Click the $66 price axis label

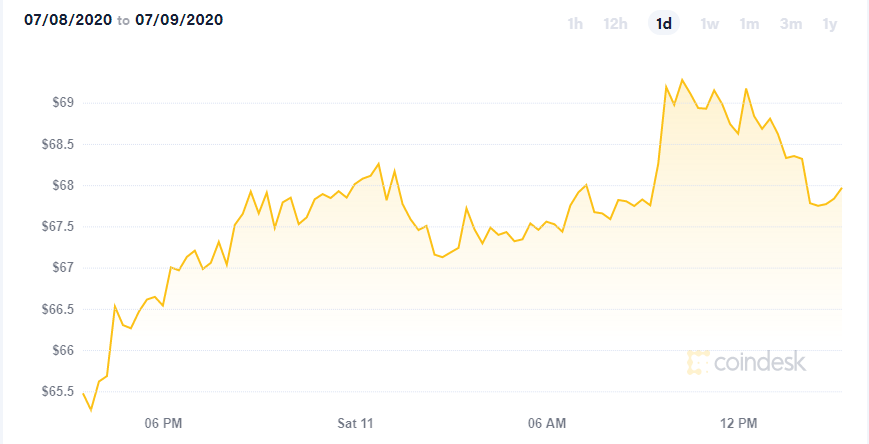(x=62, y=350)
